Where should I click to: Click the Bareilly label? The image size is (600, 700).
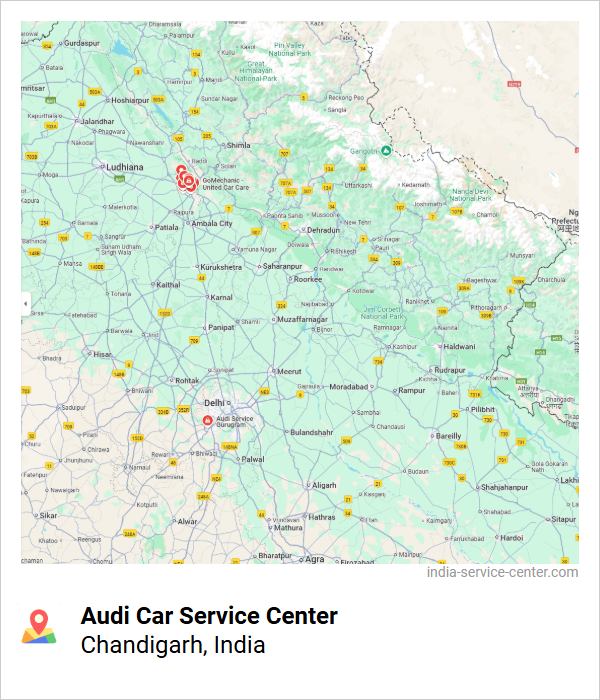(448, 436)
